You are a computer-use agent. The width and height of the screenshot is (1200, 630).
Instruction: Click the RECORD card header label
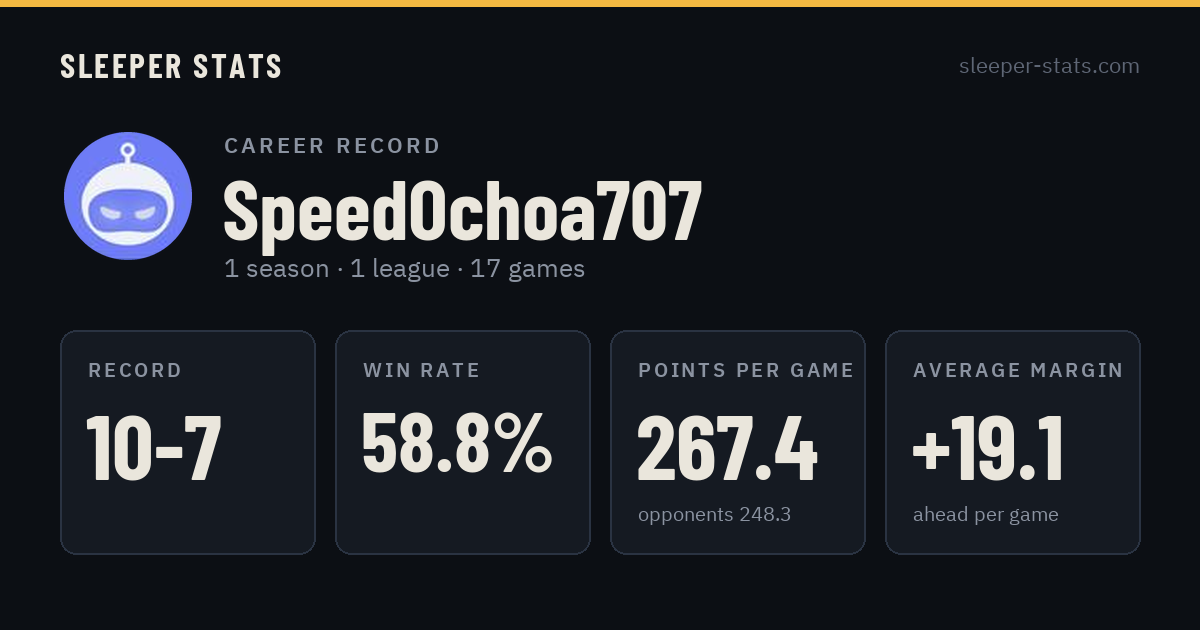click(135, 371)
